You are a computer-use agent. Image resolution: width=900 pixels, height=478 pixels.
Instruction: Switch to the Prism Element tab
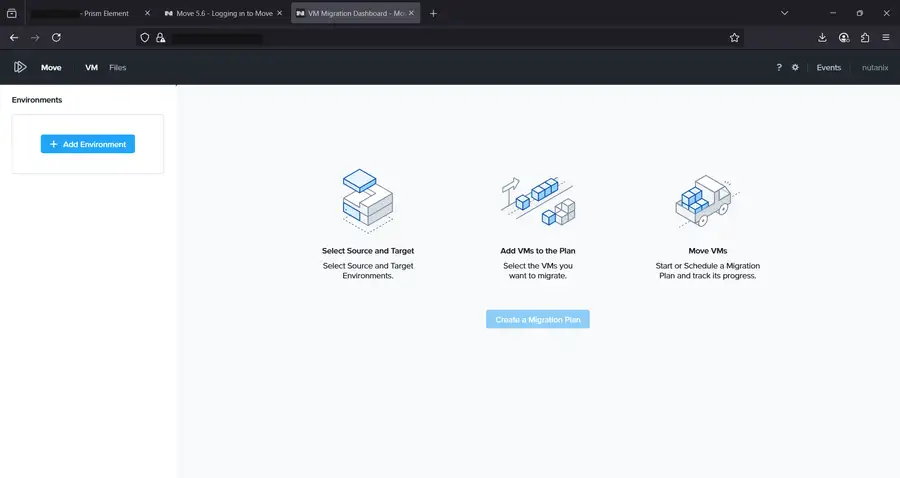pos(90,13)
